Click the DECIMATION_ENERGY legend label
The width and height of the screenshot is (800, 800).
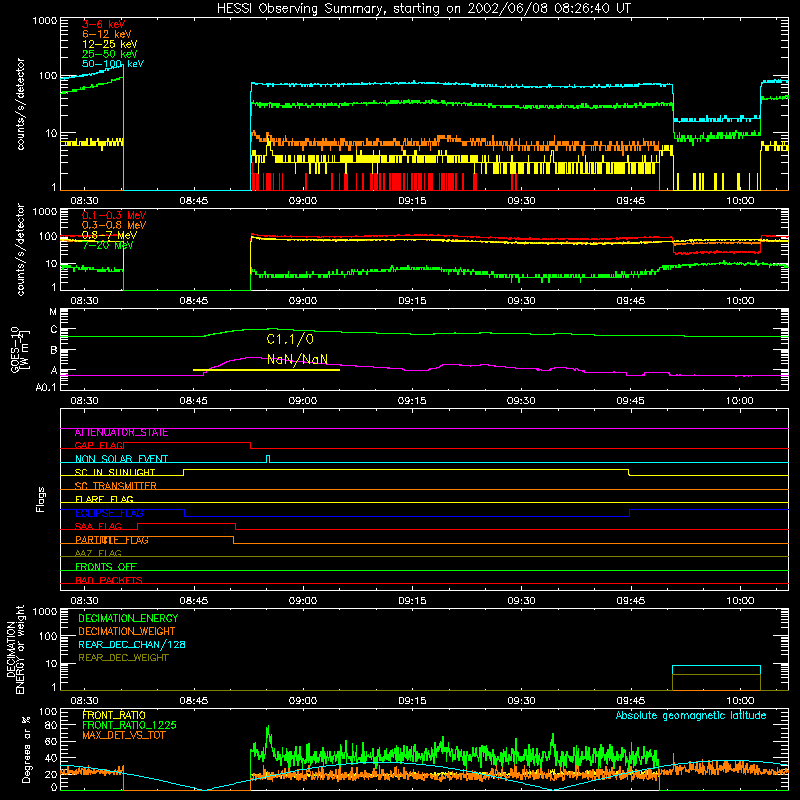click(x=128, y=618)
